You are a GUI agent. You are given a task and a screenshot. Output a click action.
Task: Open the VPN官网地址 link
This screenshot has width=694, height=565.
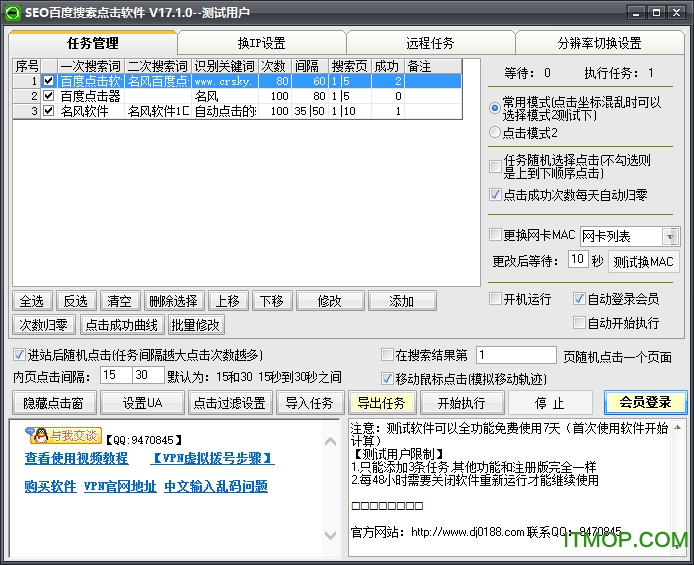point(120,486)
